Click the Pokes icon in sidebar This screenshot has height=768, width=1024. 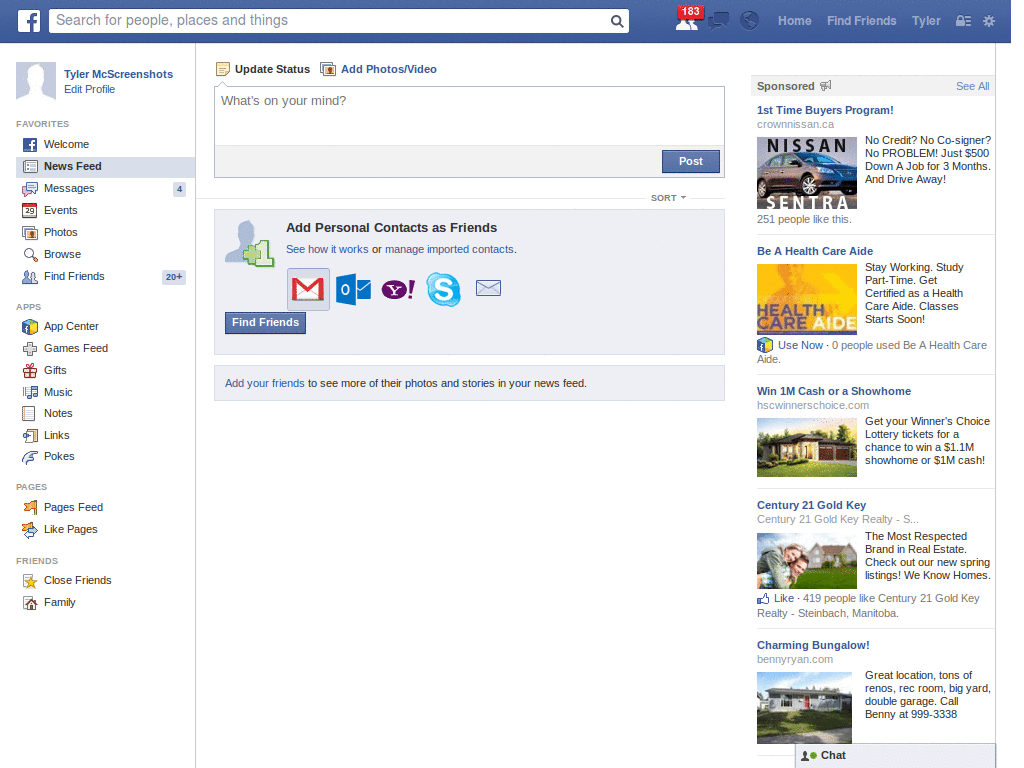(x=30, y=457)
